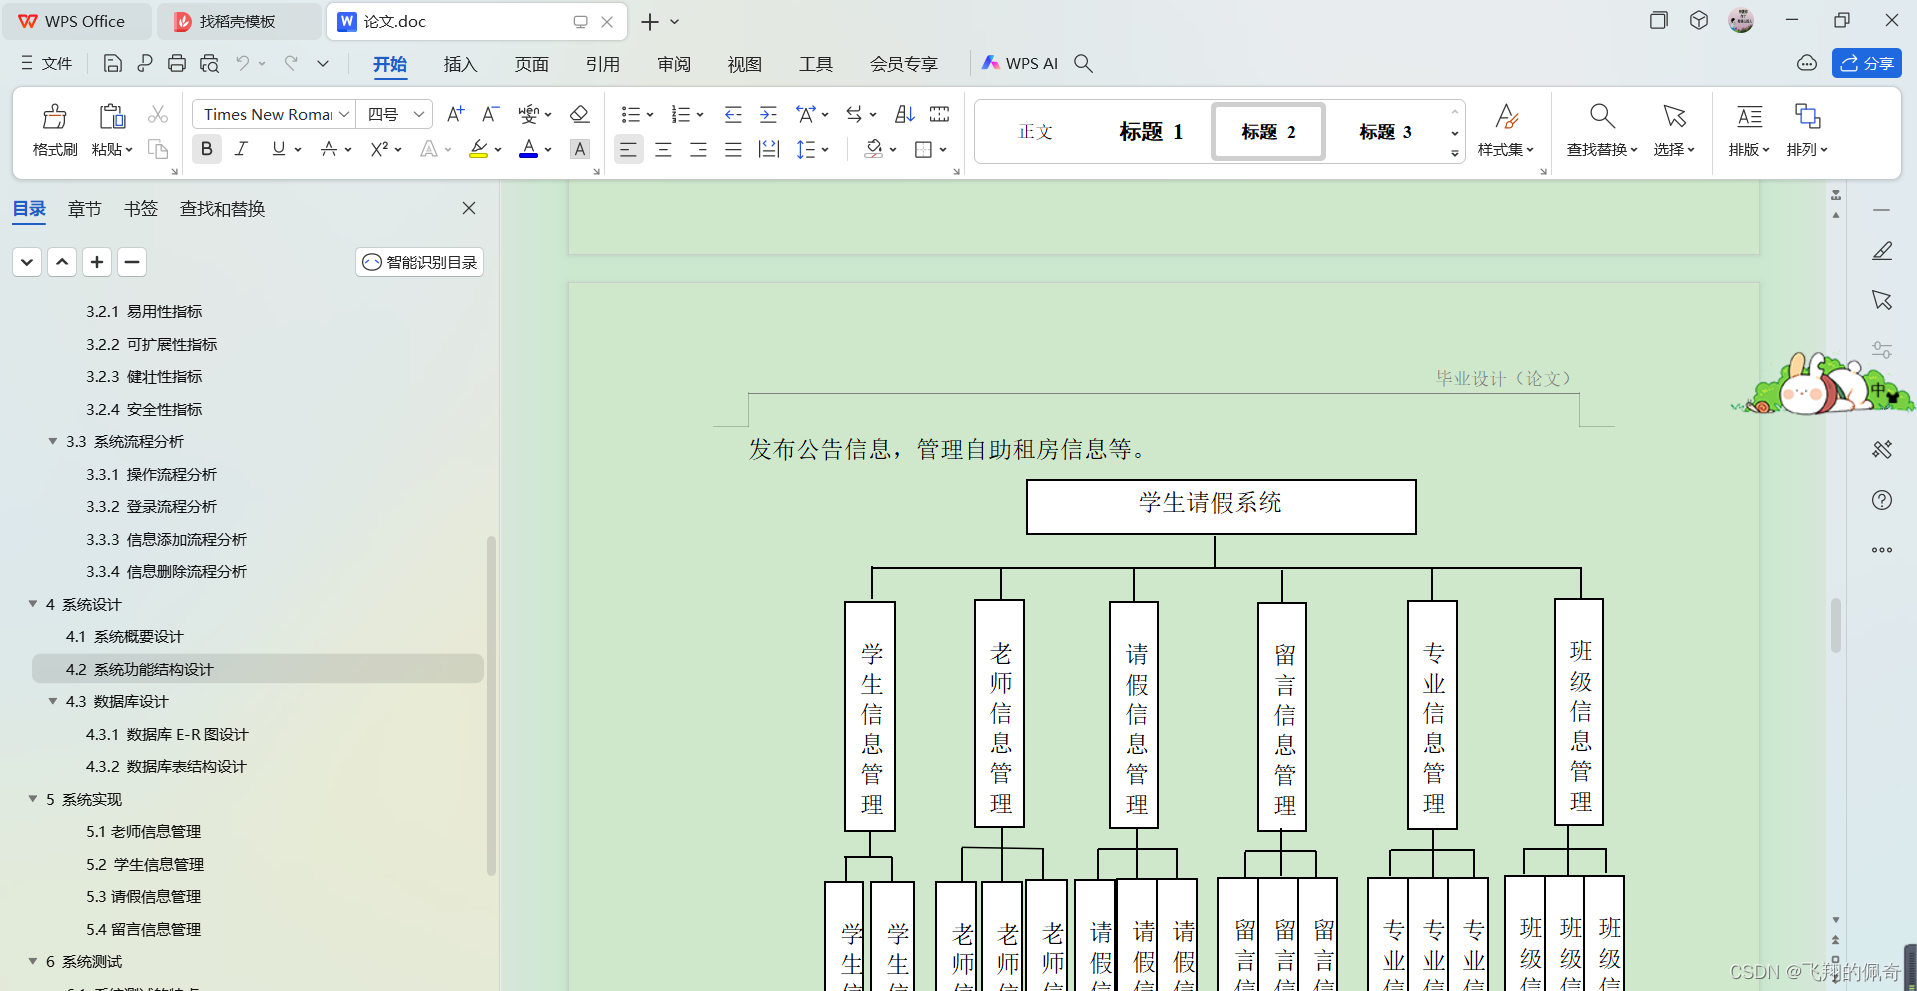Open the 审阅 ribbon tab
The width and height of the screenshot is (1917, 991).
click(x=674, y=64)
